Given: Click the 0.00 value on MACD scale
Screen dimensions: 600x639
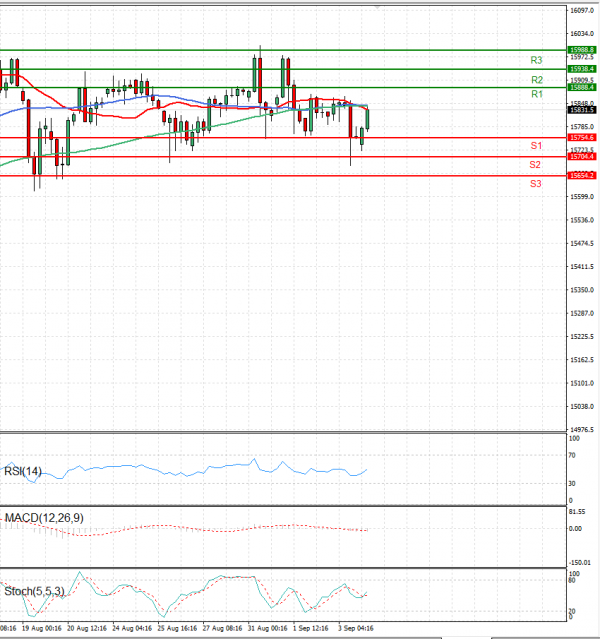Looking at the screenshot, I should pos(575,529).
